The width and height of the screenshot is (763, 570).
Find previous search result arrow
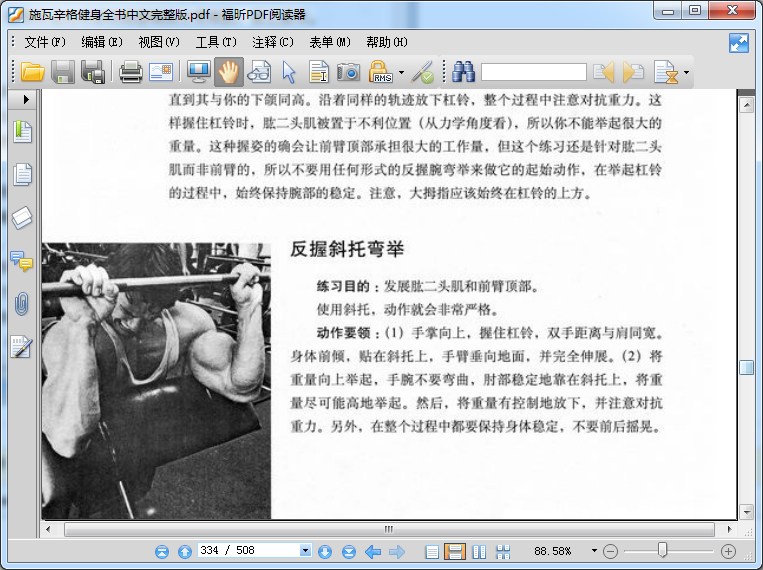point(604,72)
